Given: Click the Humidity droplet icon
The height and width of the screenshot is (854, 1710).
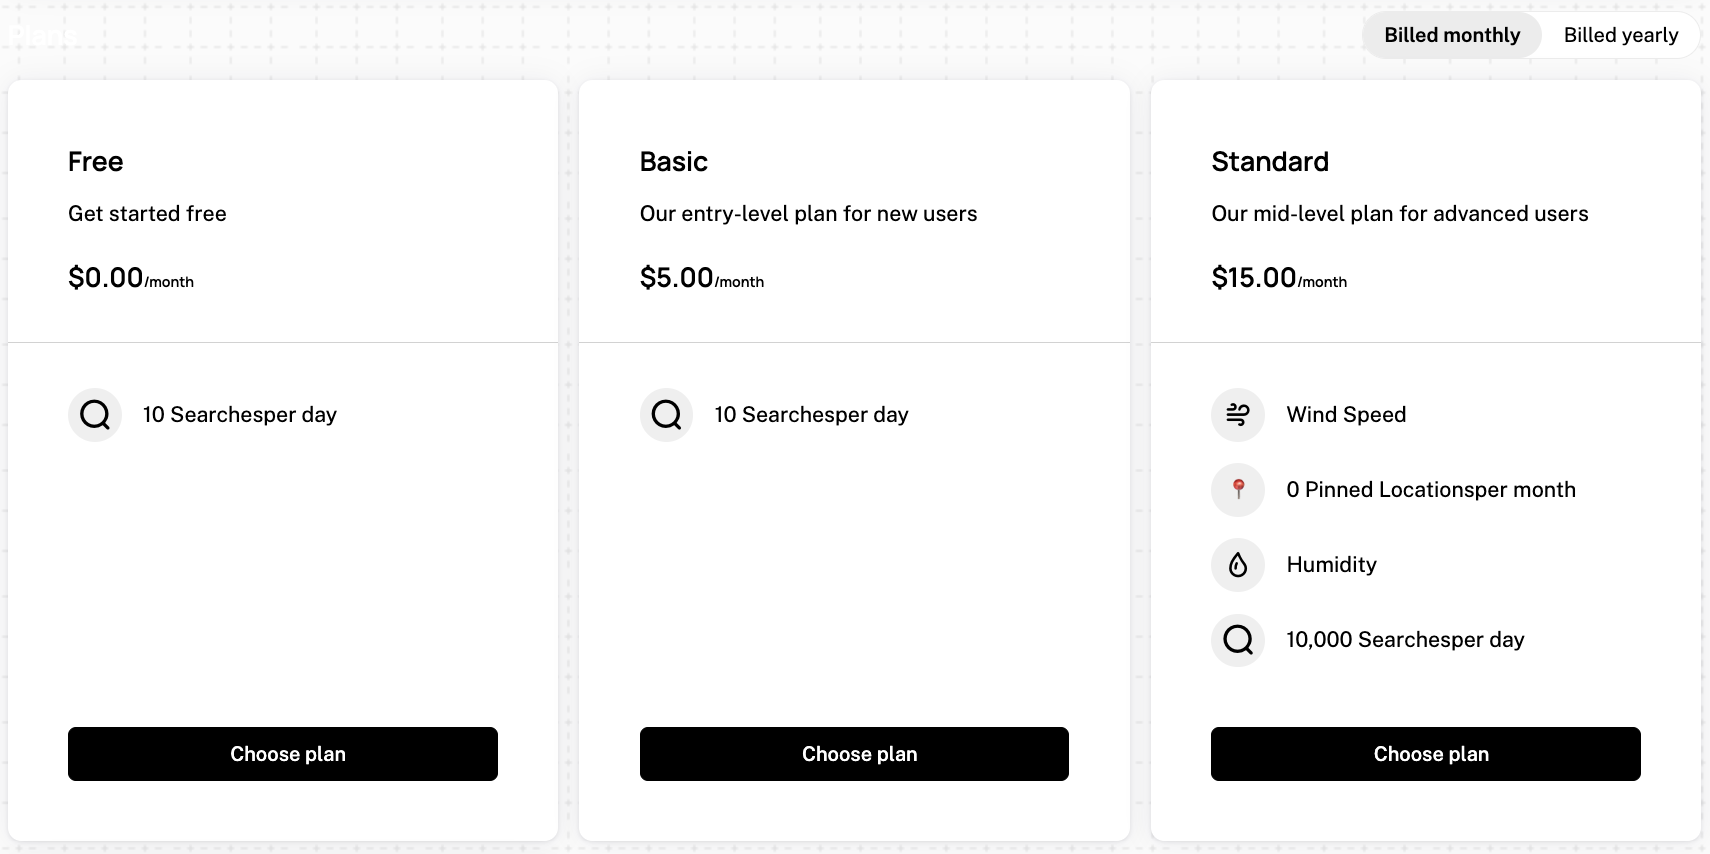Looking at the screenshot, I should [x=1237, y=564].
